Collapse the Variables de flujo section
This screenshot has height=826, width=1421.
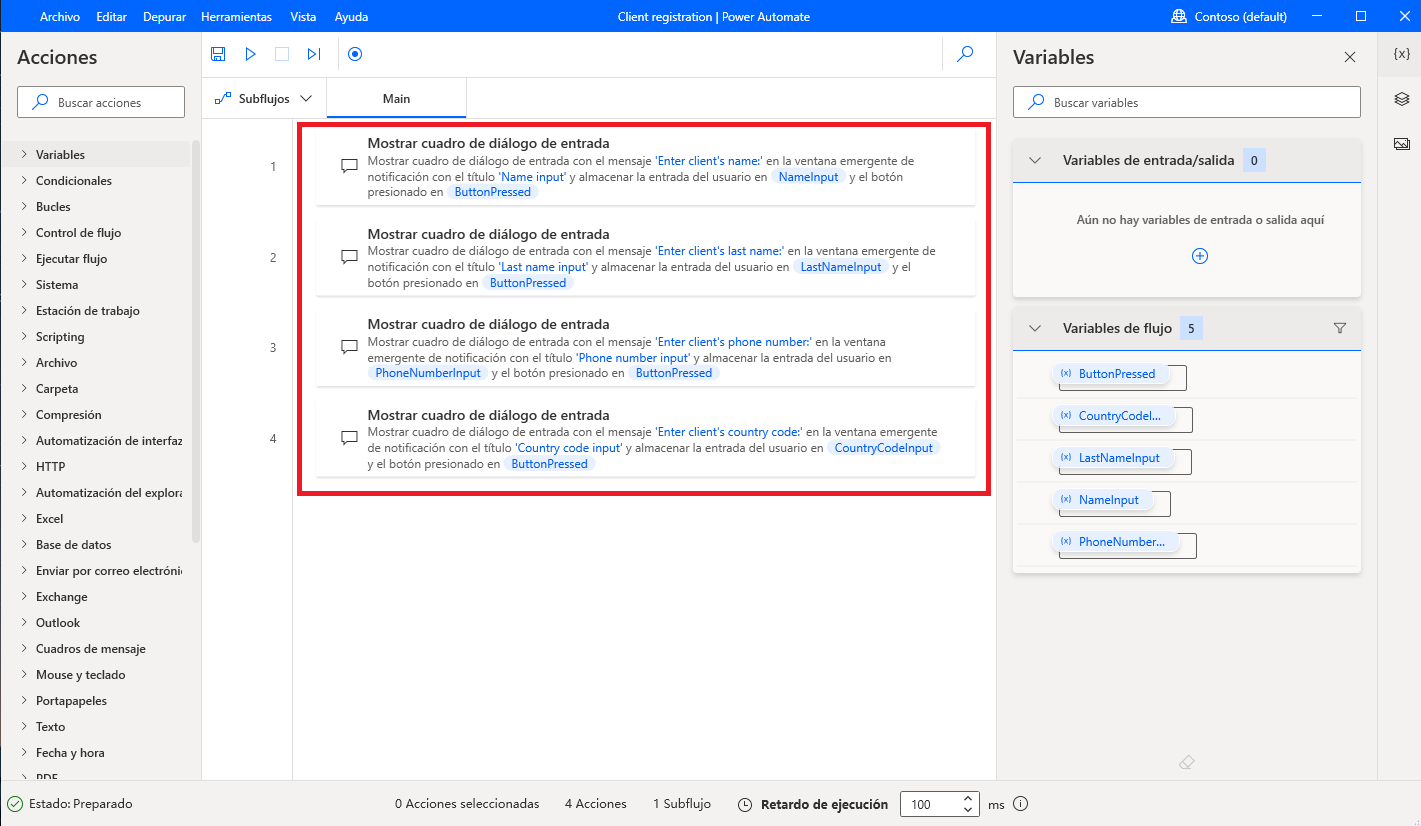pos(1033,327)
